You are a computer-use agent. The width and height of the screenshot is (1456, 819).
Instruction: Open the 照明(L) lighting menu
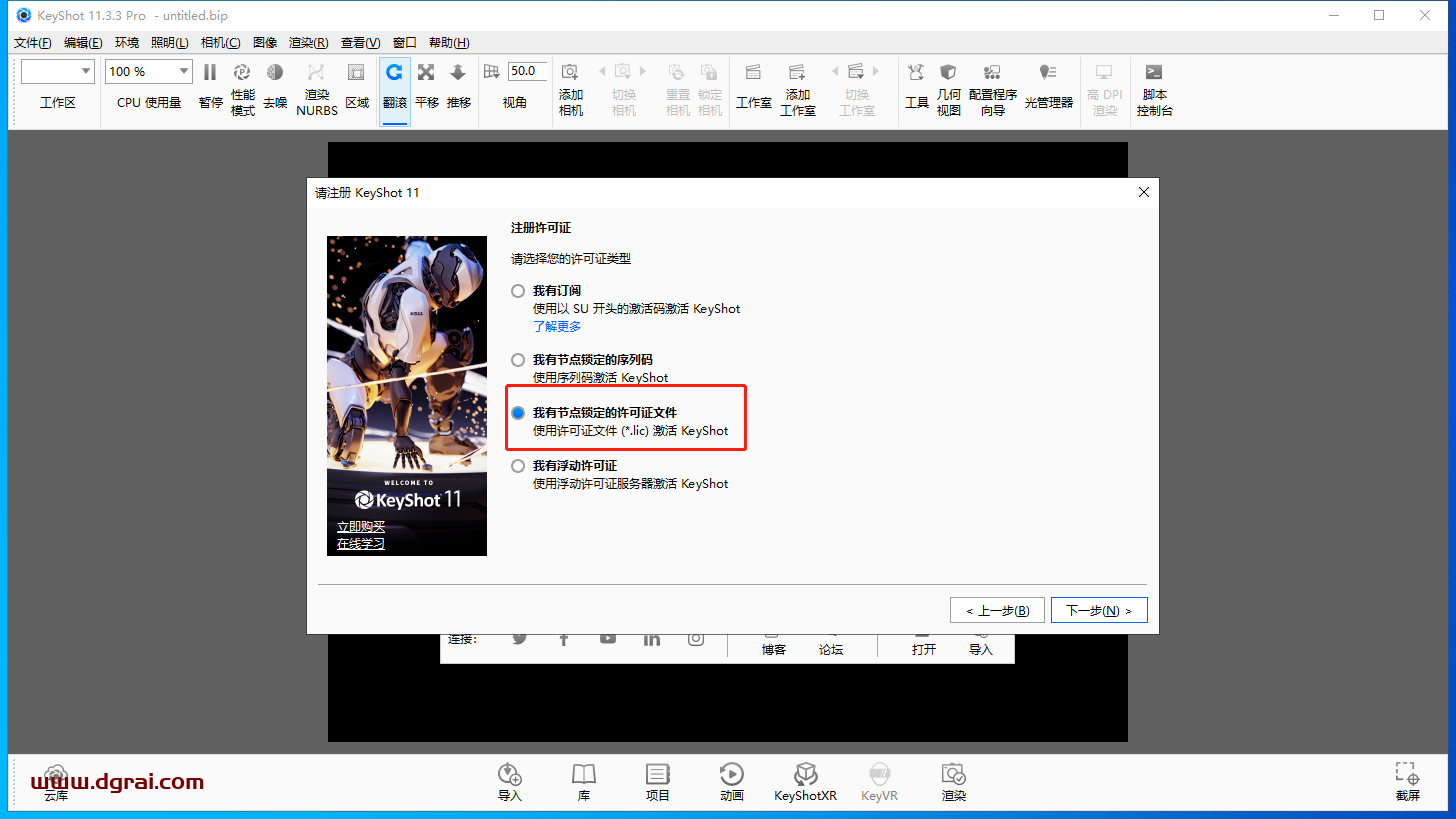pos(170,43)
